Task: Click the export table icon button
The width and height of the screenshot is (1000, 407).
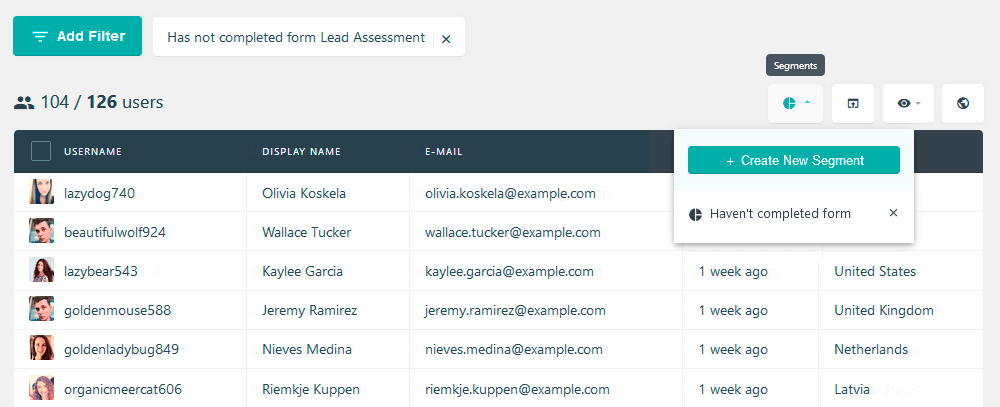Action: [853, 103]
